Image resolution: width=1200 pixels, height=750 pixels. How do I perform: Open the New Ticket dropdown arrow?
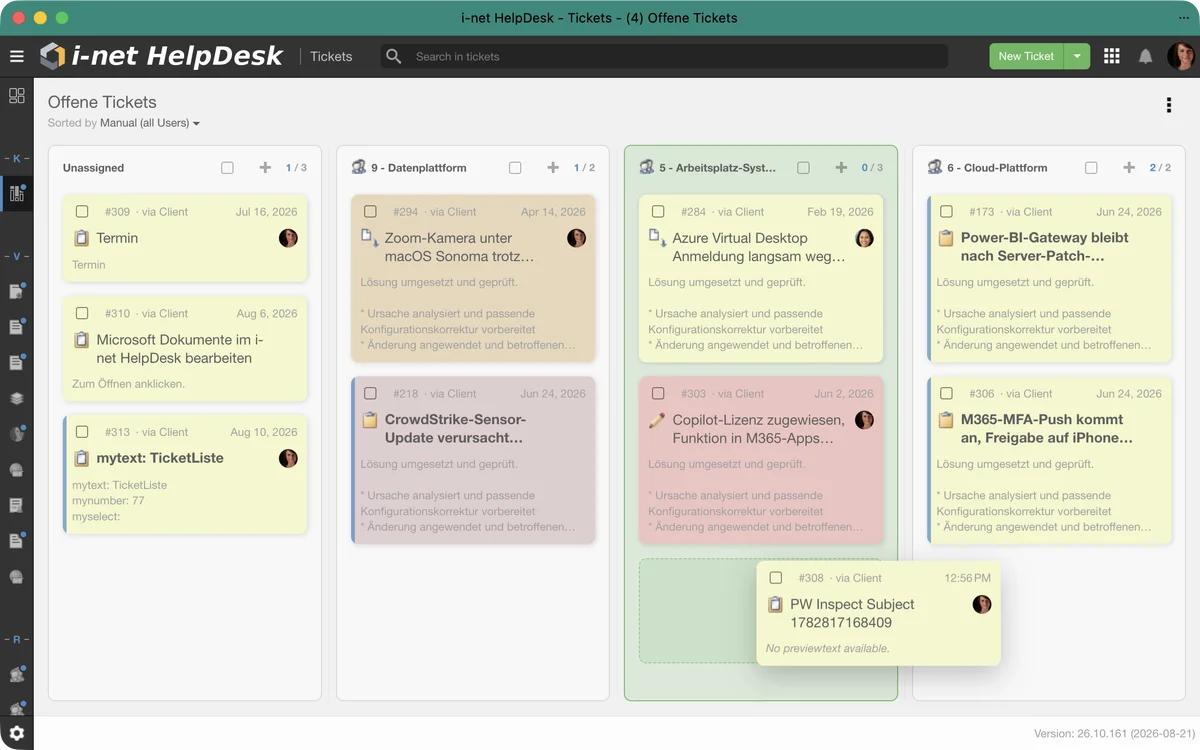coord(1076,56)
